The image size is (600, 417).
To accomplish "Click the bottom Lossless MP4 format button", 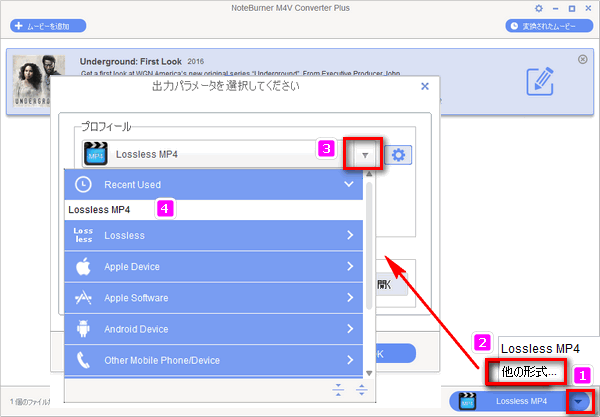I will pos(521,401).
